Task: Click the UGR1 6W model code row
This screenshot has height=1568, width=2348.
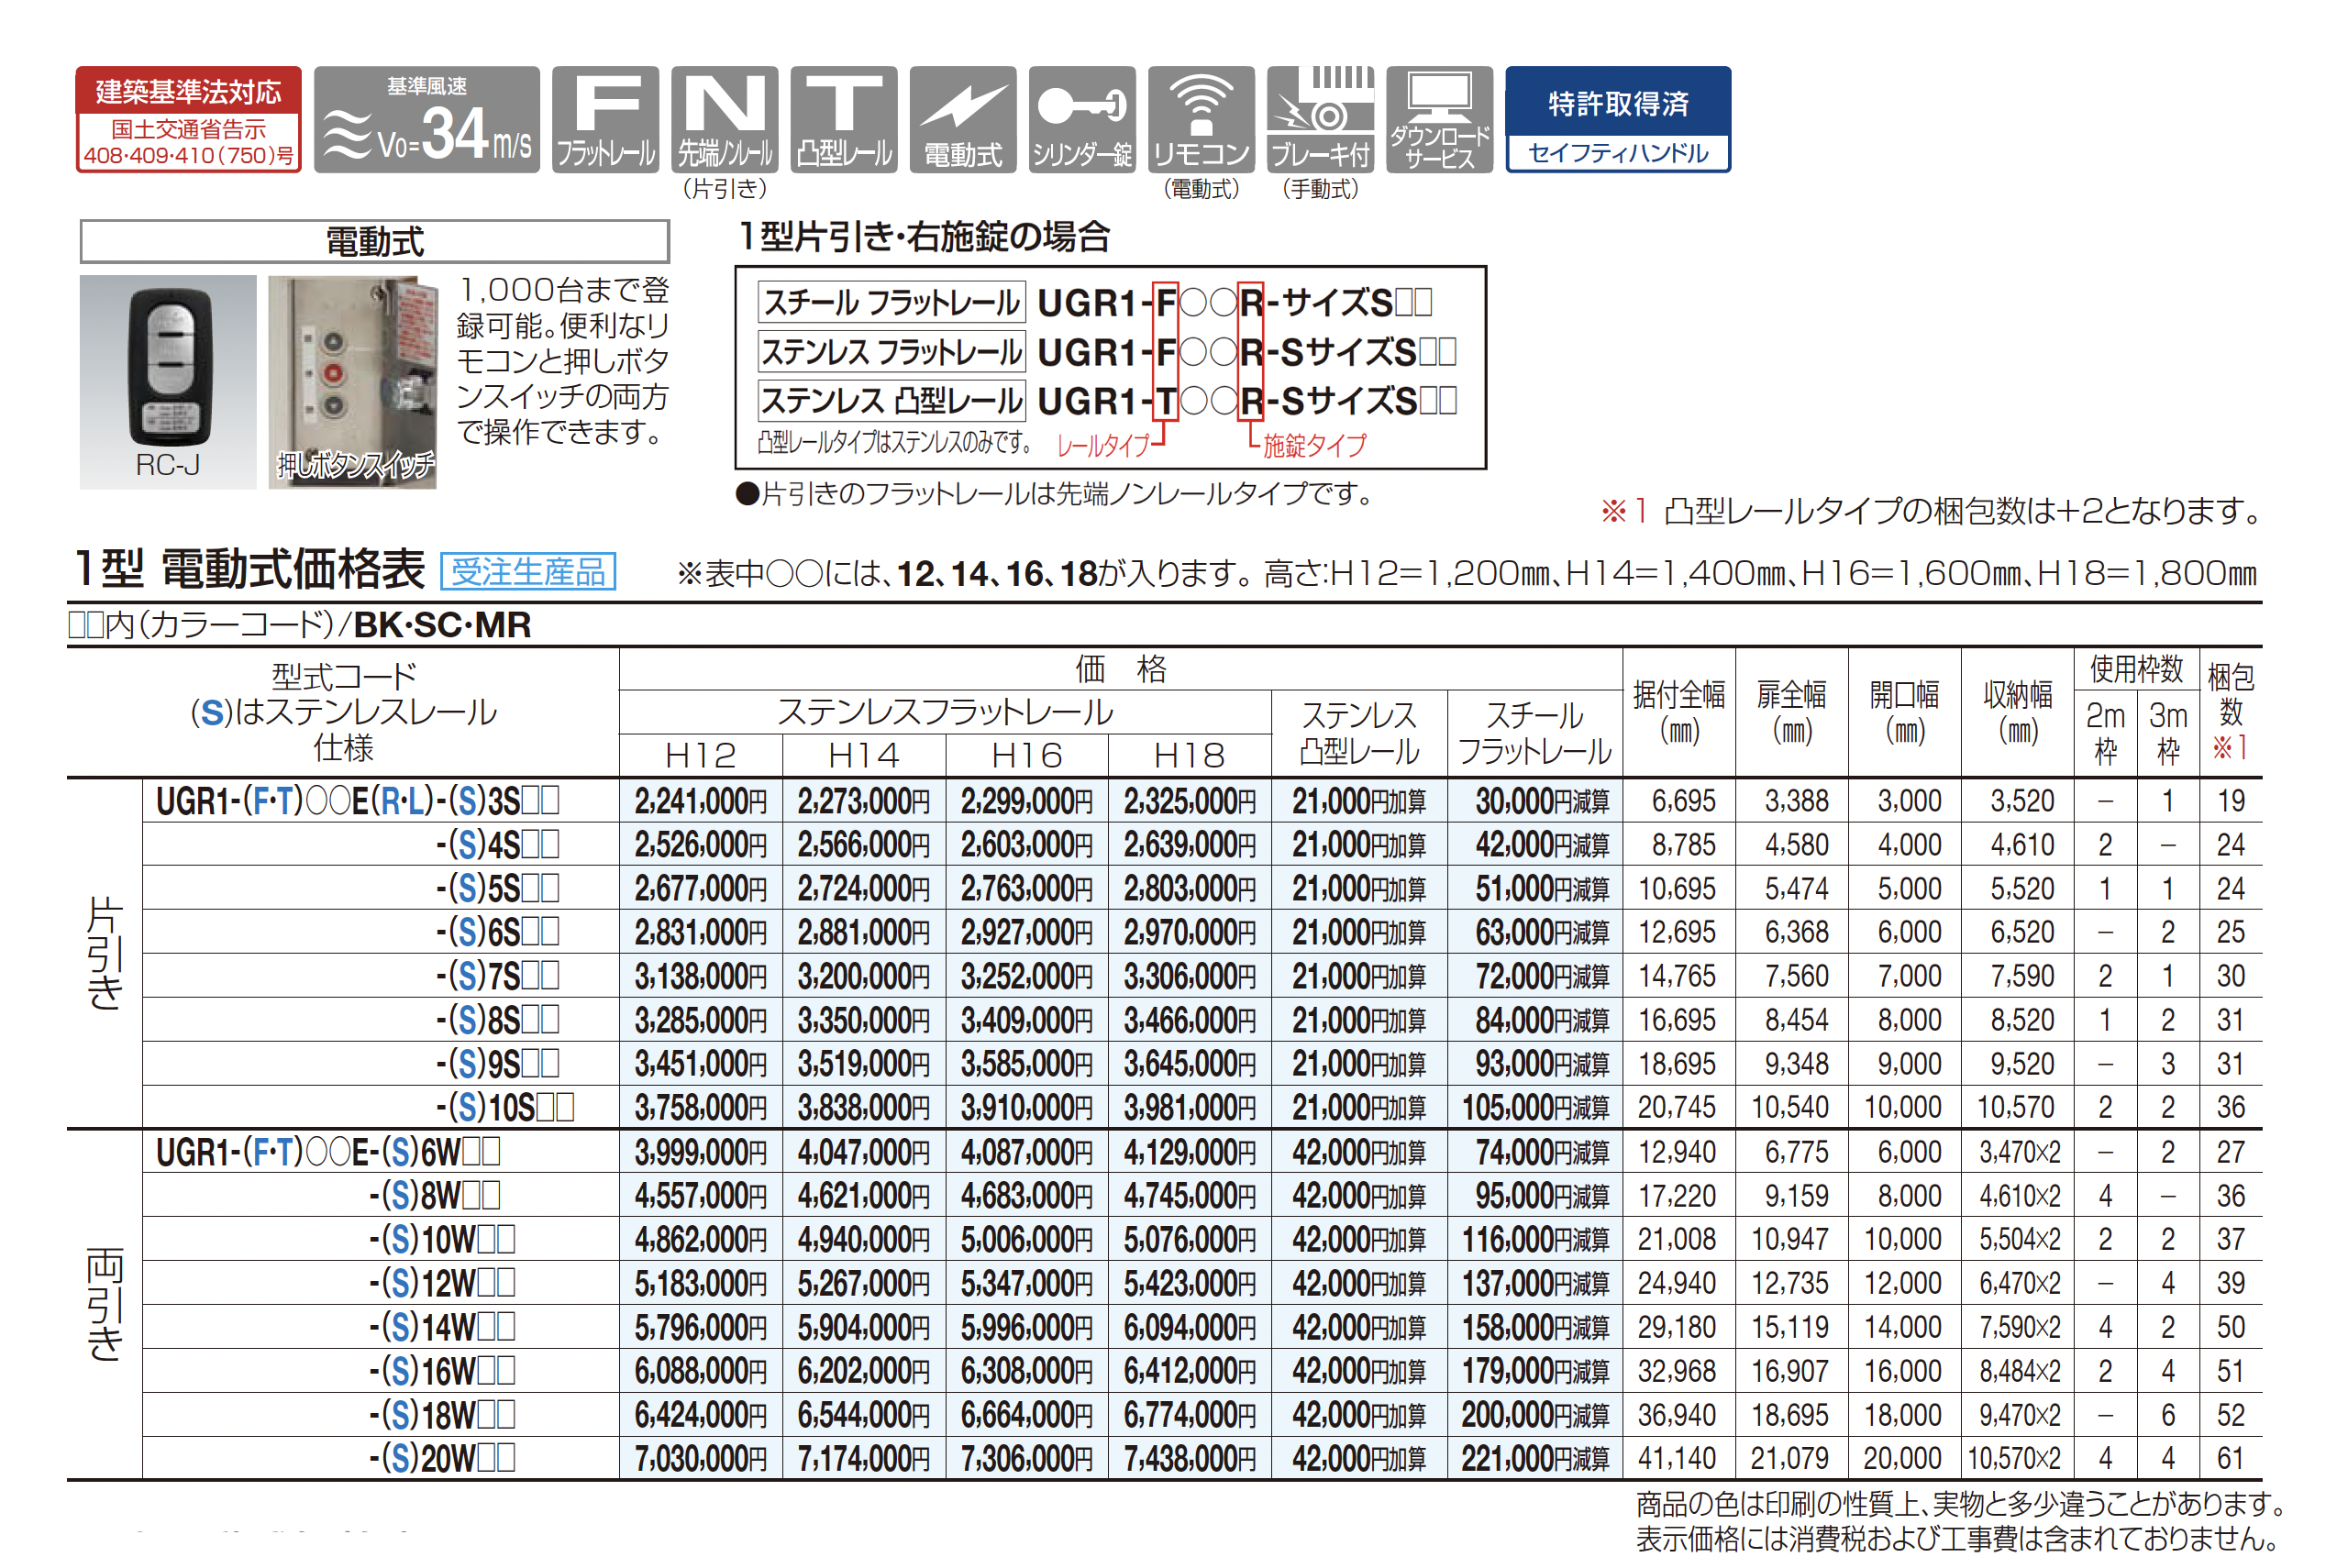Action: 328,1152
